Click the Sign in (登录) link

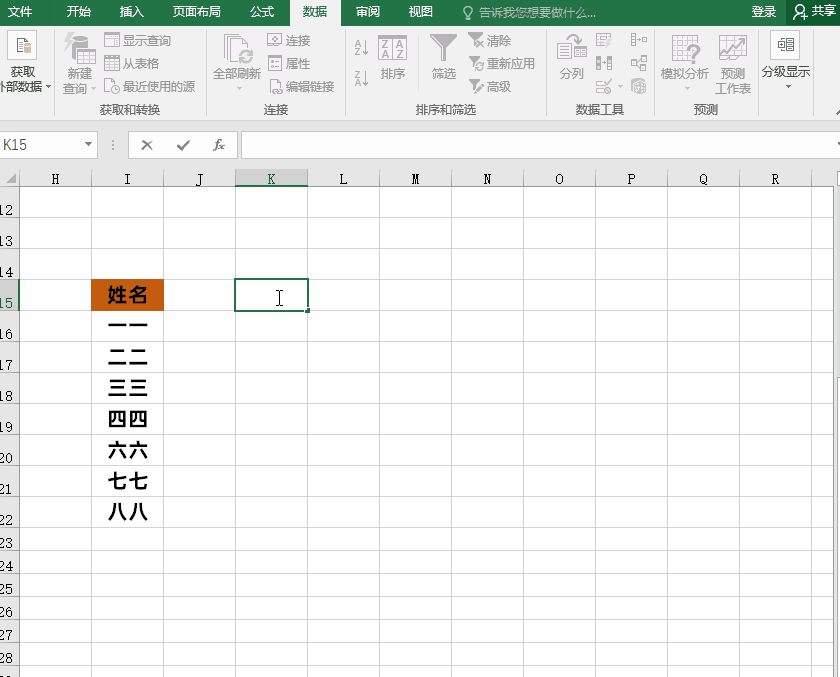[x=763, y=12]
